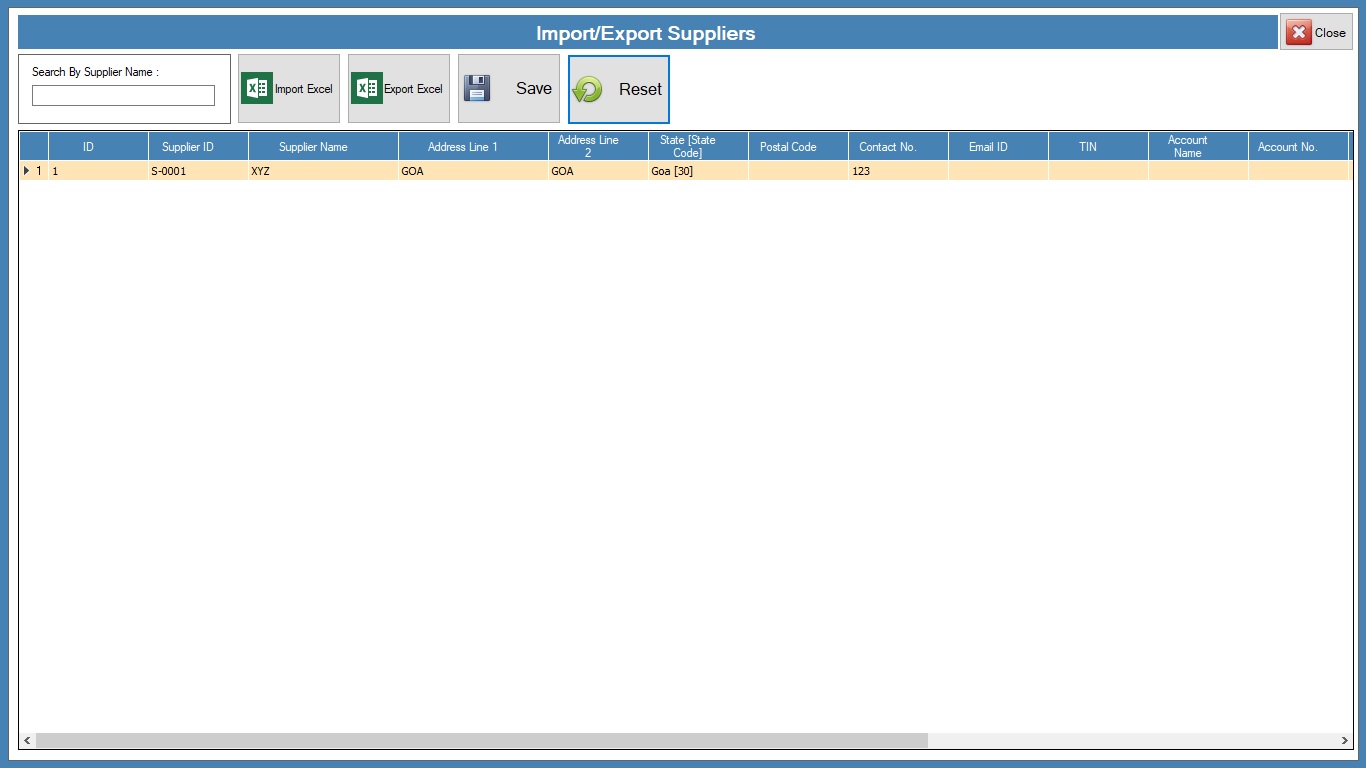The image size is (1366, 768).
Task: Sort by the Supplier ID column header
Action: pyautogui.click(x=188, y=147)
